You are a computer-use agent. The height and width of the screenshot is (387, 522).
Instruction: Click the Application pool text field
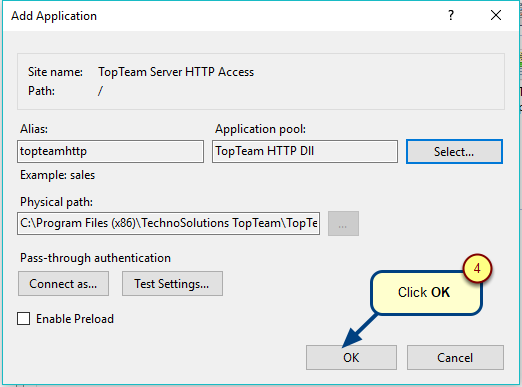[x=305, y=151]
